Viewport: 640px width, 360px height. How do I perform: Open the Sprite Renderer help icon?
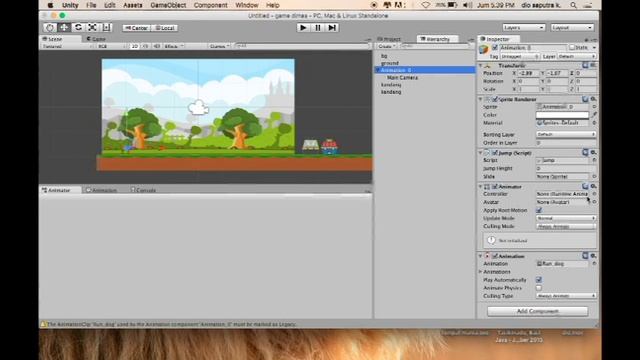click(585, 99)
